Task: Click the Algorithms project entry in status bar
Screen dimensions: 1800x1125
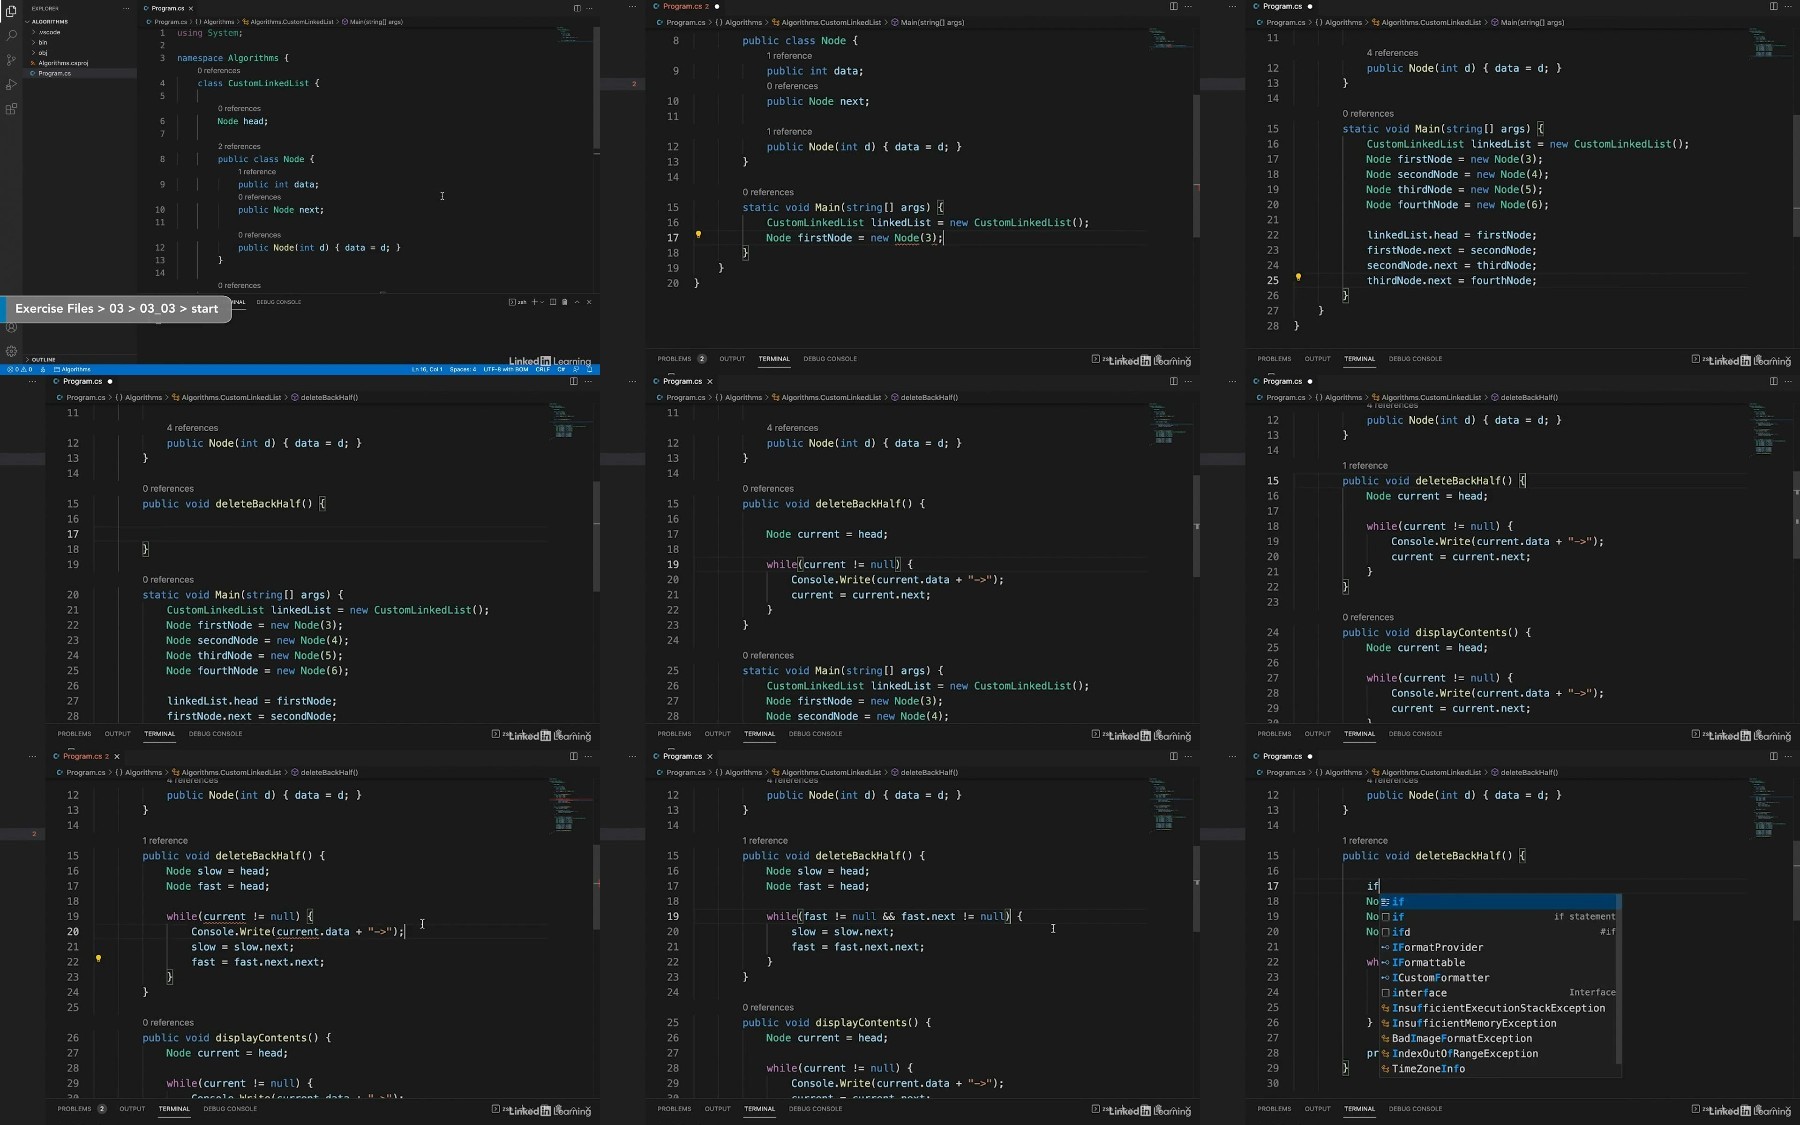Action: tap(72, 369)
